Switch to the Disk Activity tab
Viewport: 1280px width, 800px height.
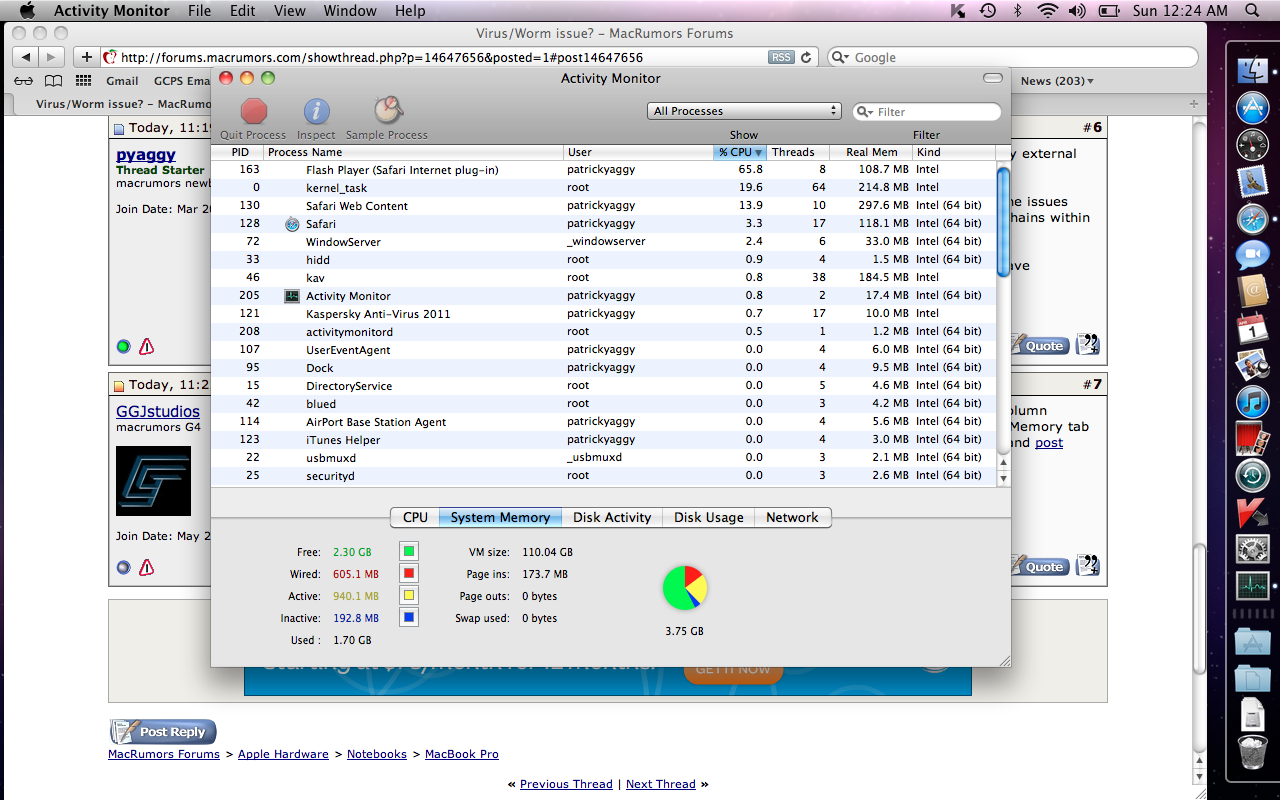612,517
